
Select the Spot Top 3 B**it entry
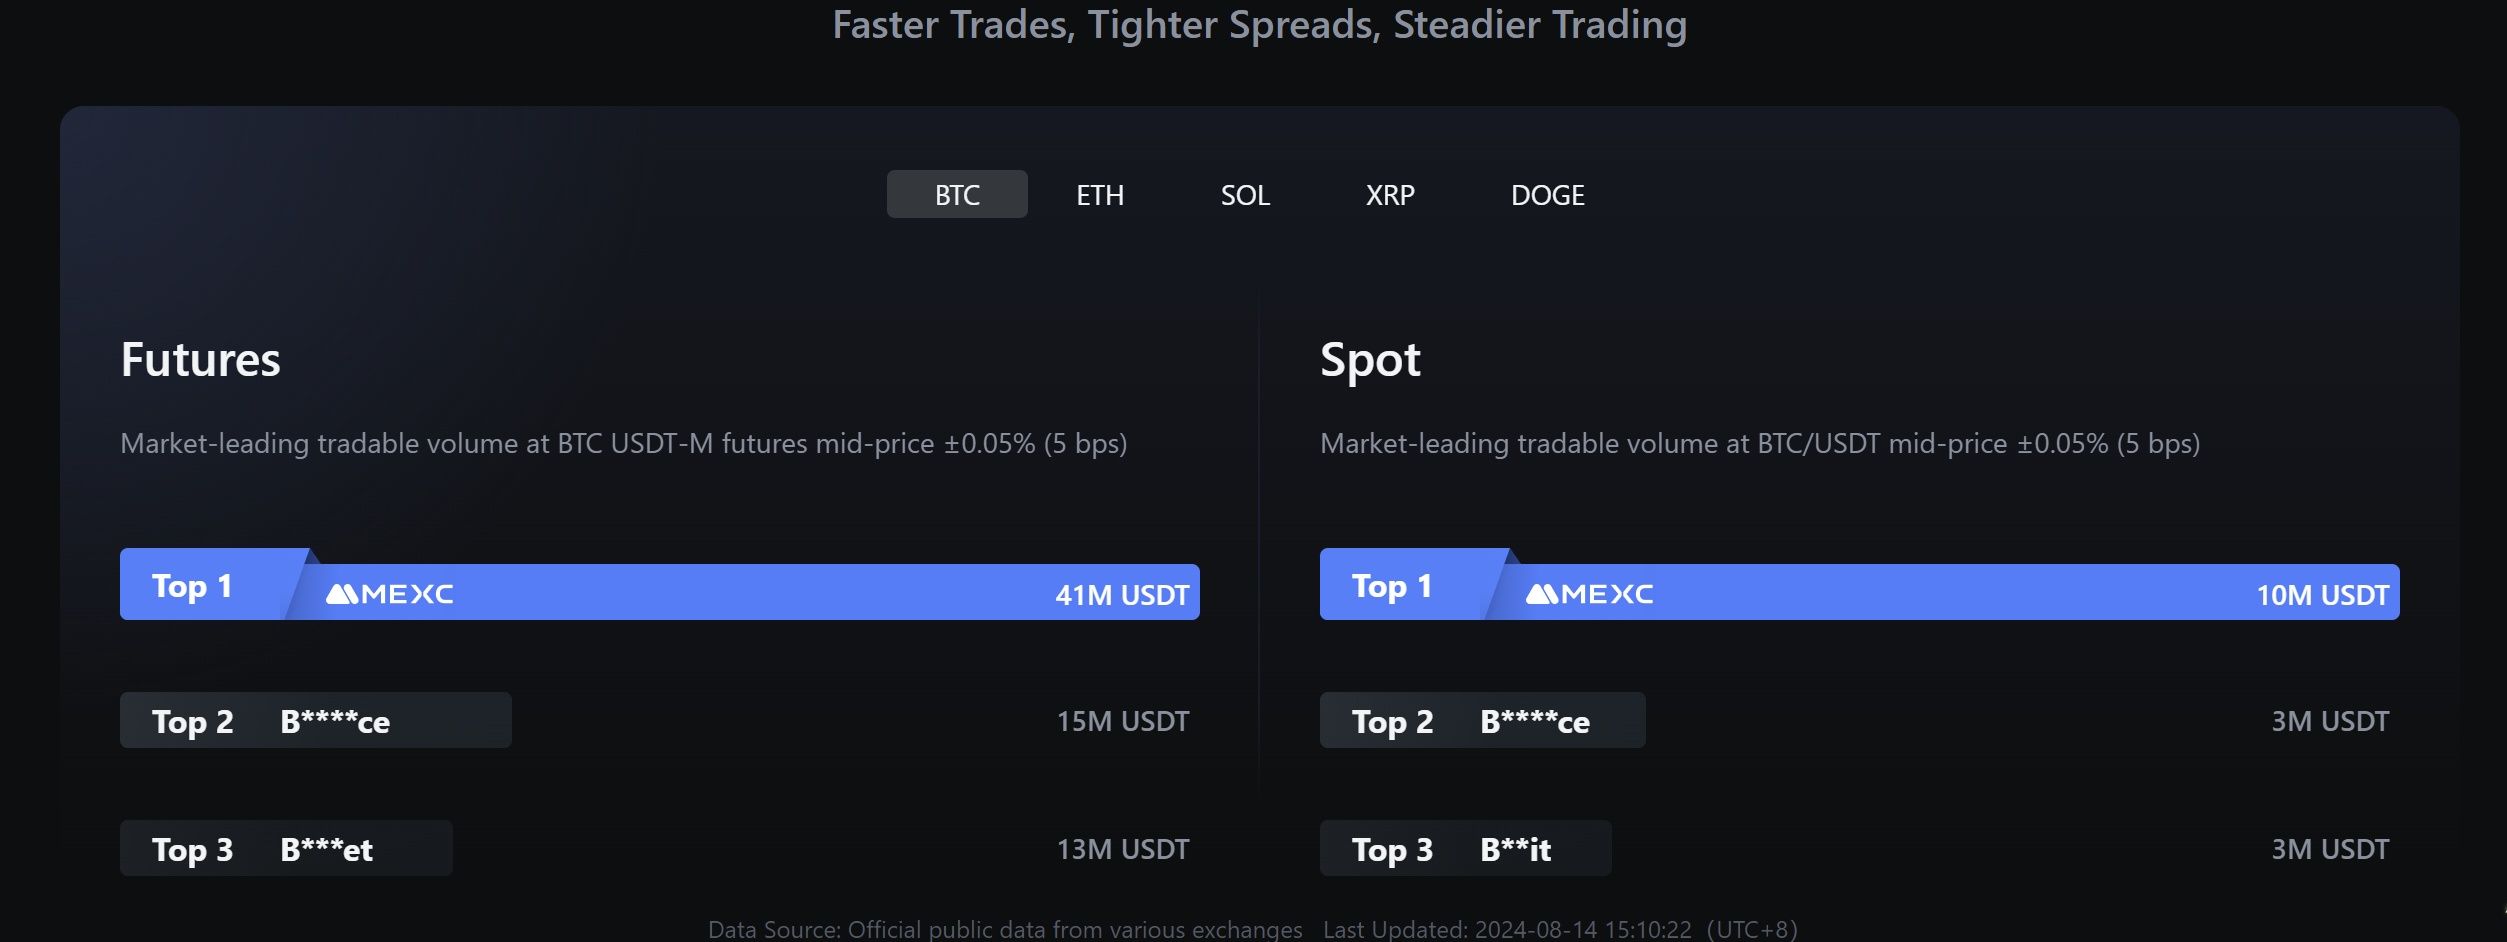click(x=1465, y=849)
